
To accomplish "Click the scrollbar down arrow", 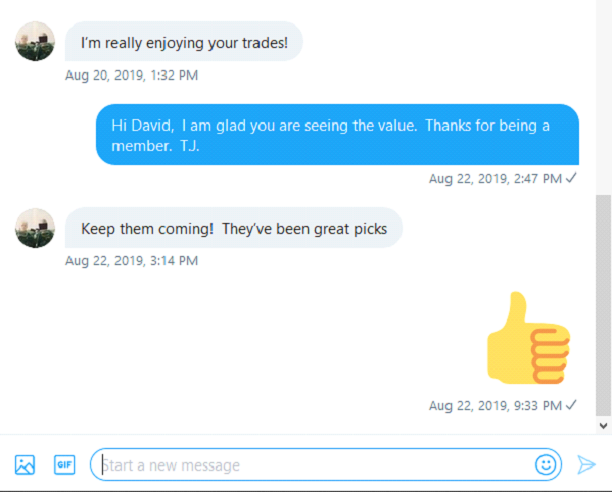I will tap(604, 426).
